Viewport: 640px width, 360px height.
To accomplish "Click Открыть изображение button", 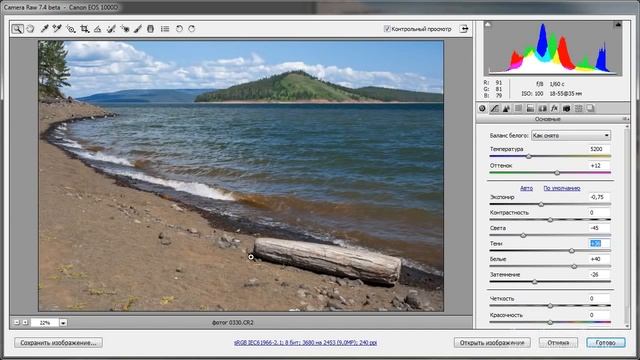I will point(492,343).
